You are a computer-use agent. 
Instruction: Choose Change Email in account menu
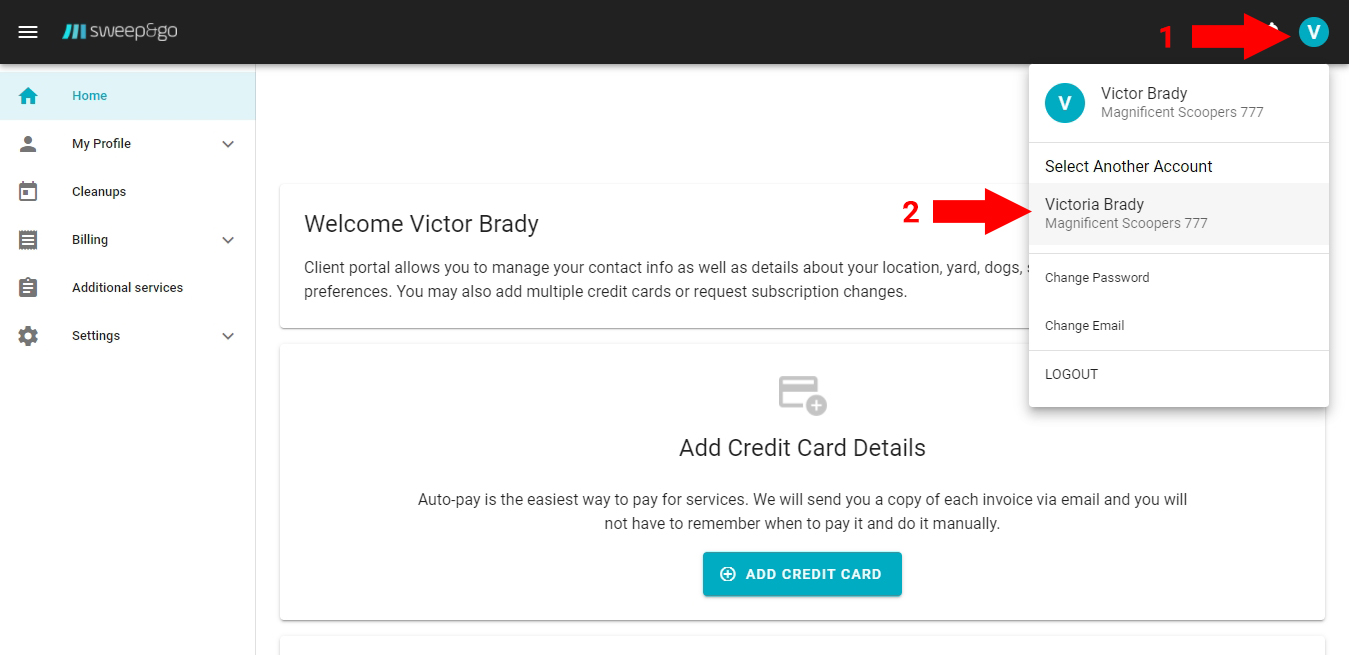[x=1084, y=326]
